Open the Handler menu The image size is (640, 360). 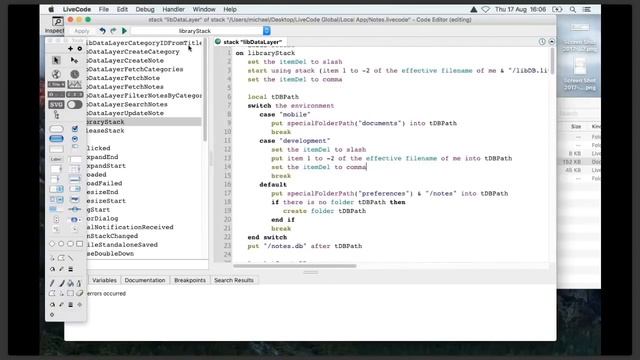(173, 9)
